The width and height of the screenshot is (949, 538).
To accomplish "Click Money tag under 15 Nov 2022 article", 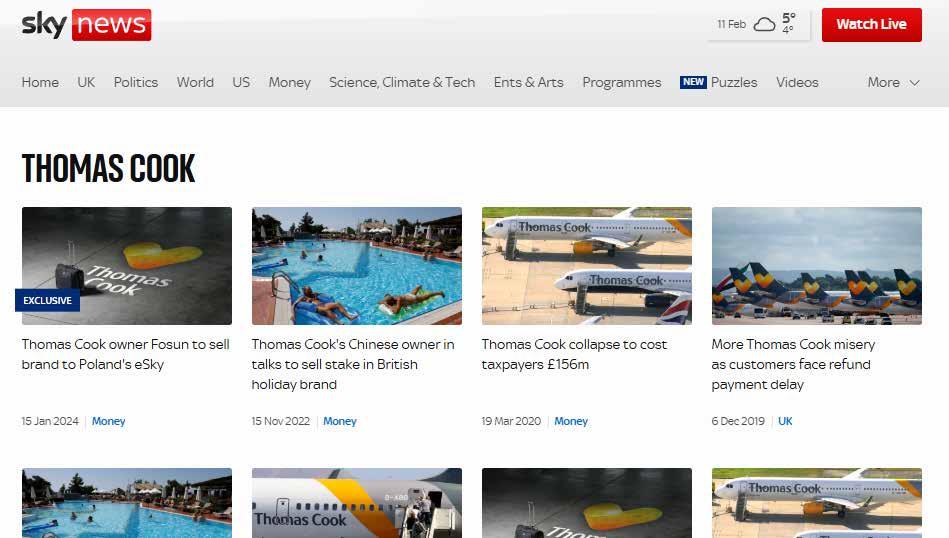I will click(340, 421).
